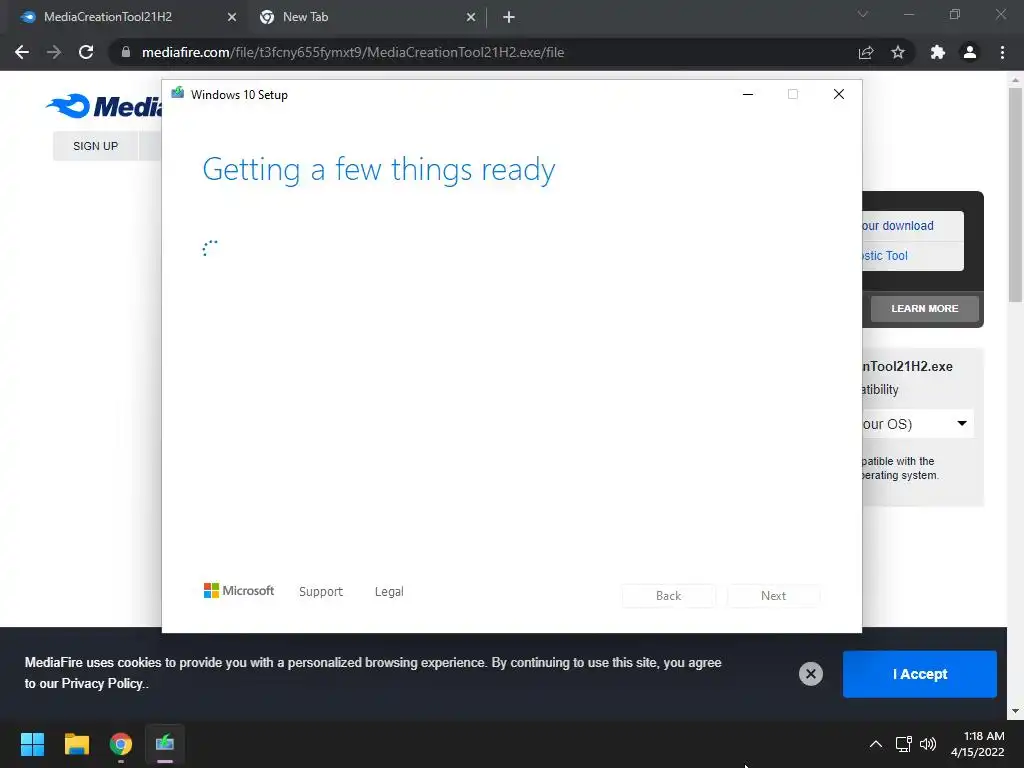The image size is (1024, 768).
Task: Select Windows Setup taskbar icon
Action: pyautogui.click(x=165, y=744)
